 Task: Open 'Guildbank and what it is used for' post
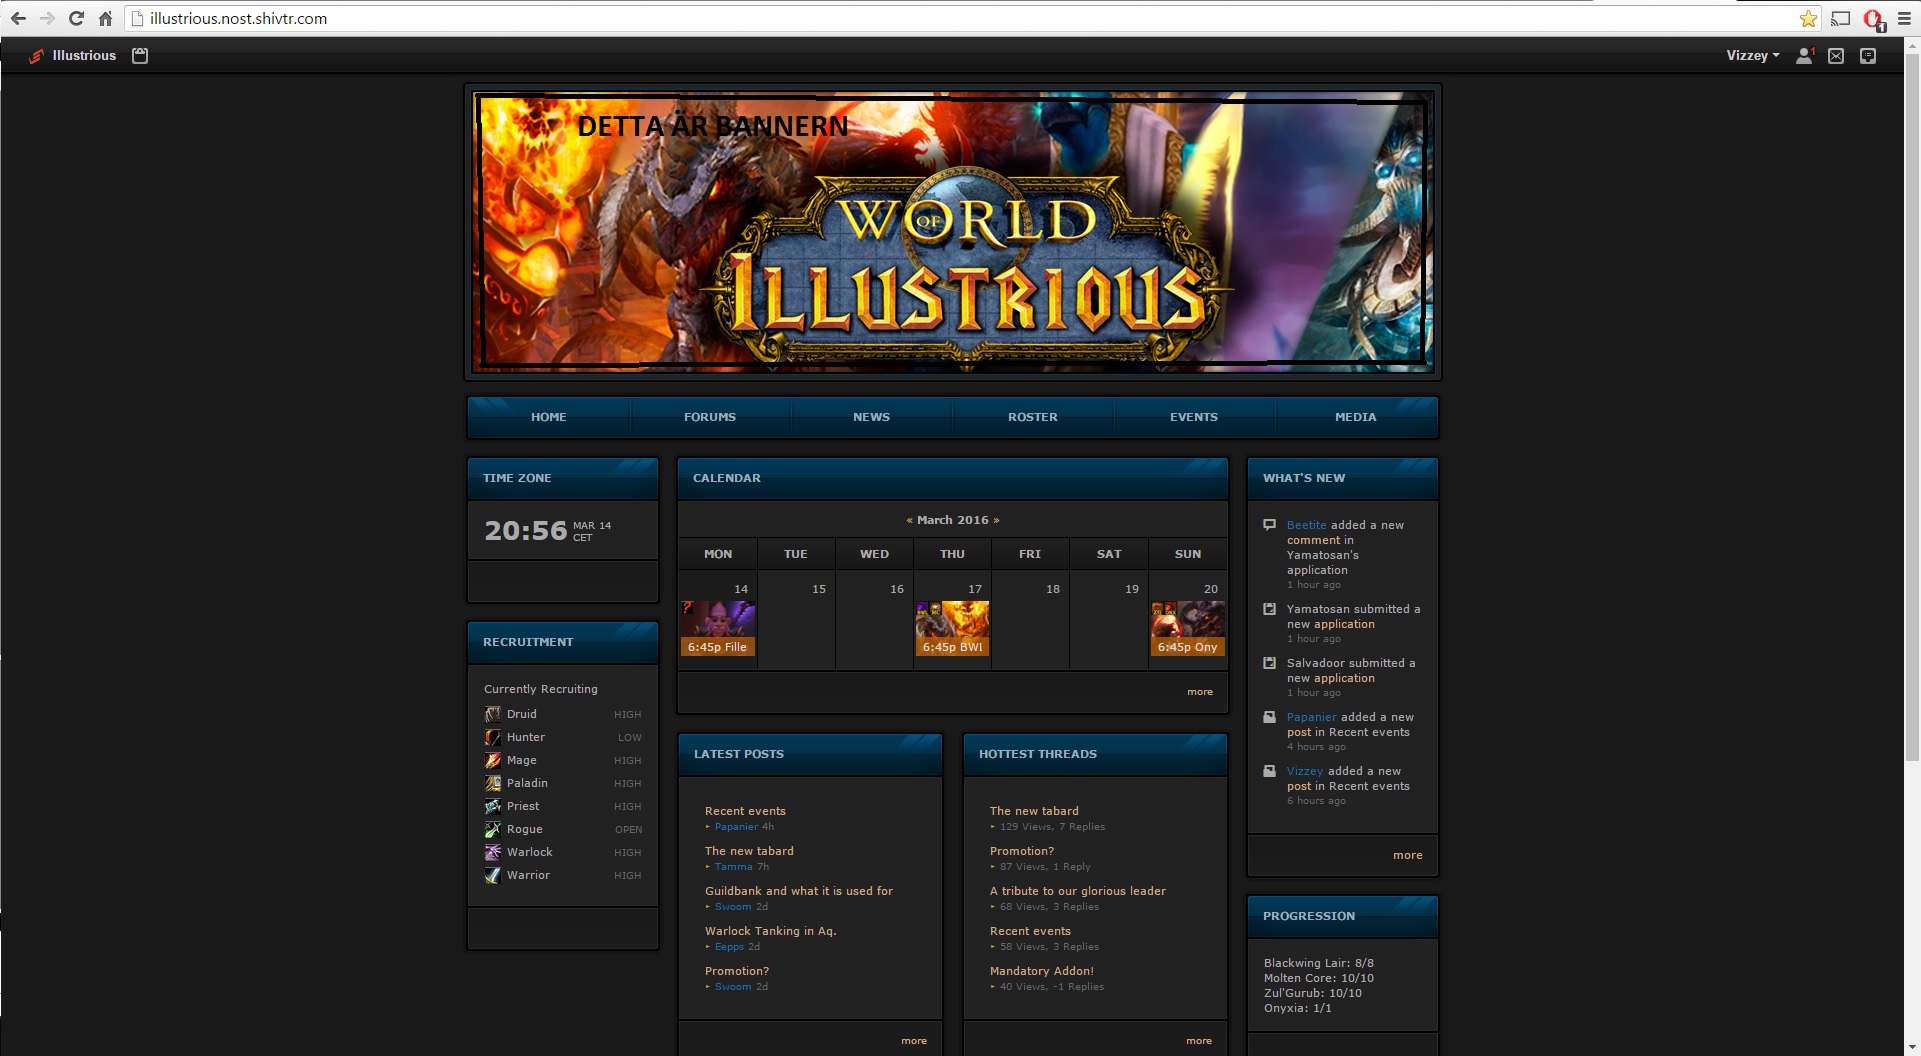[799, 891]
